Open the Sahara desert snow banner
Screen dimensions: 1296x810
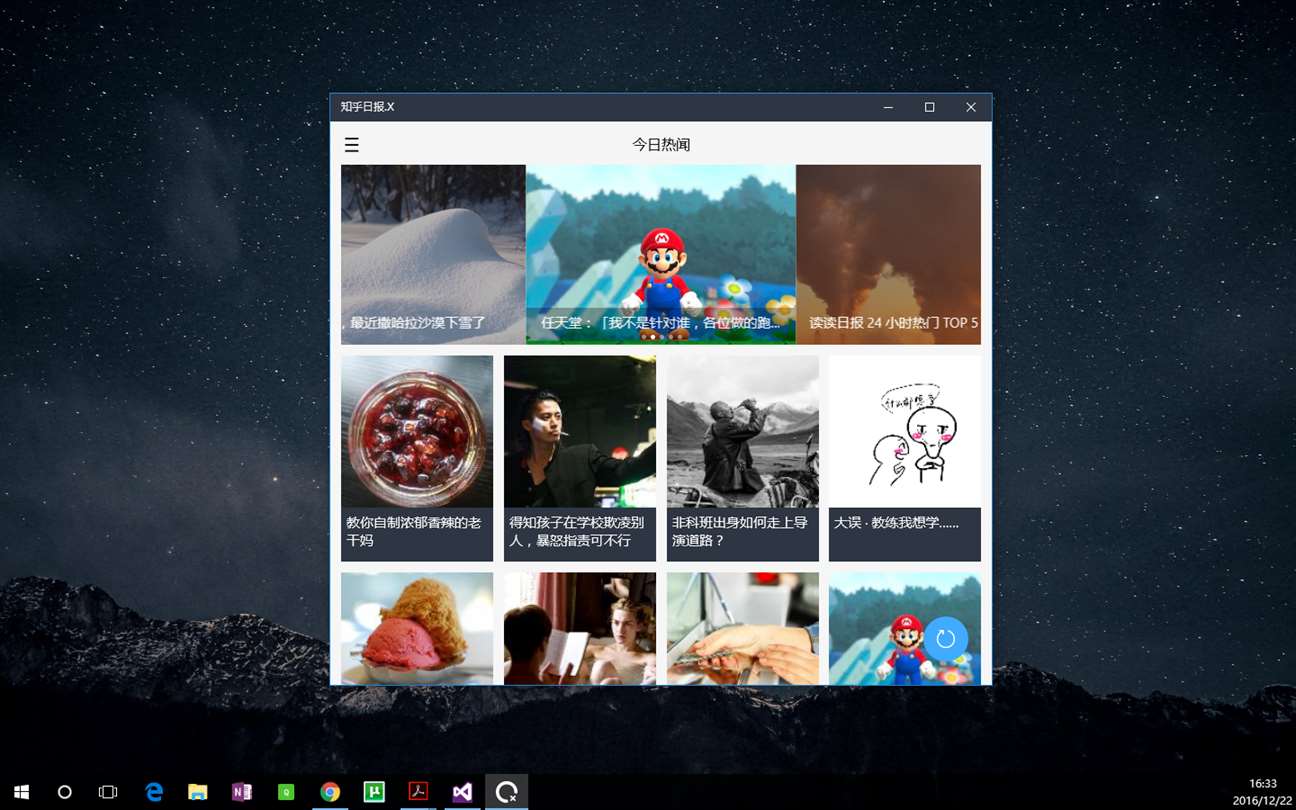point(433,254)
